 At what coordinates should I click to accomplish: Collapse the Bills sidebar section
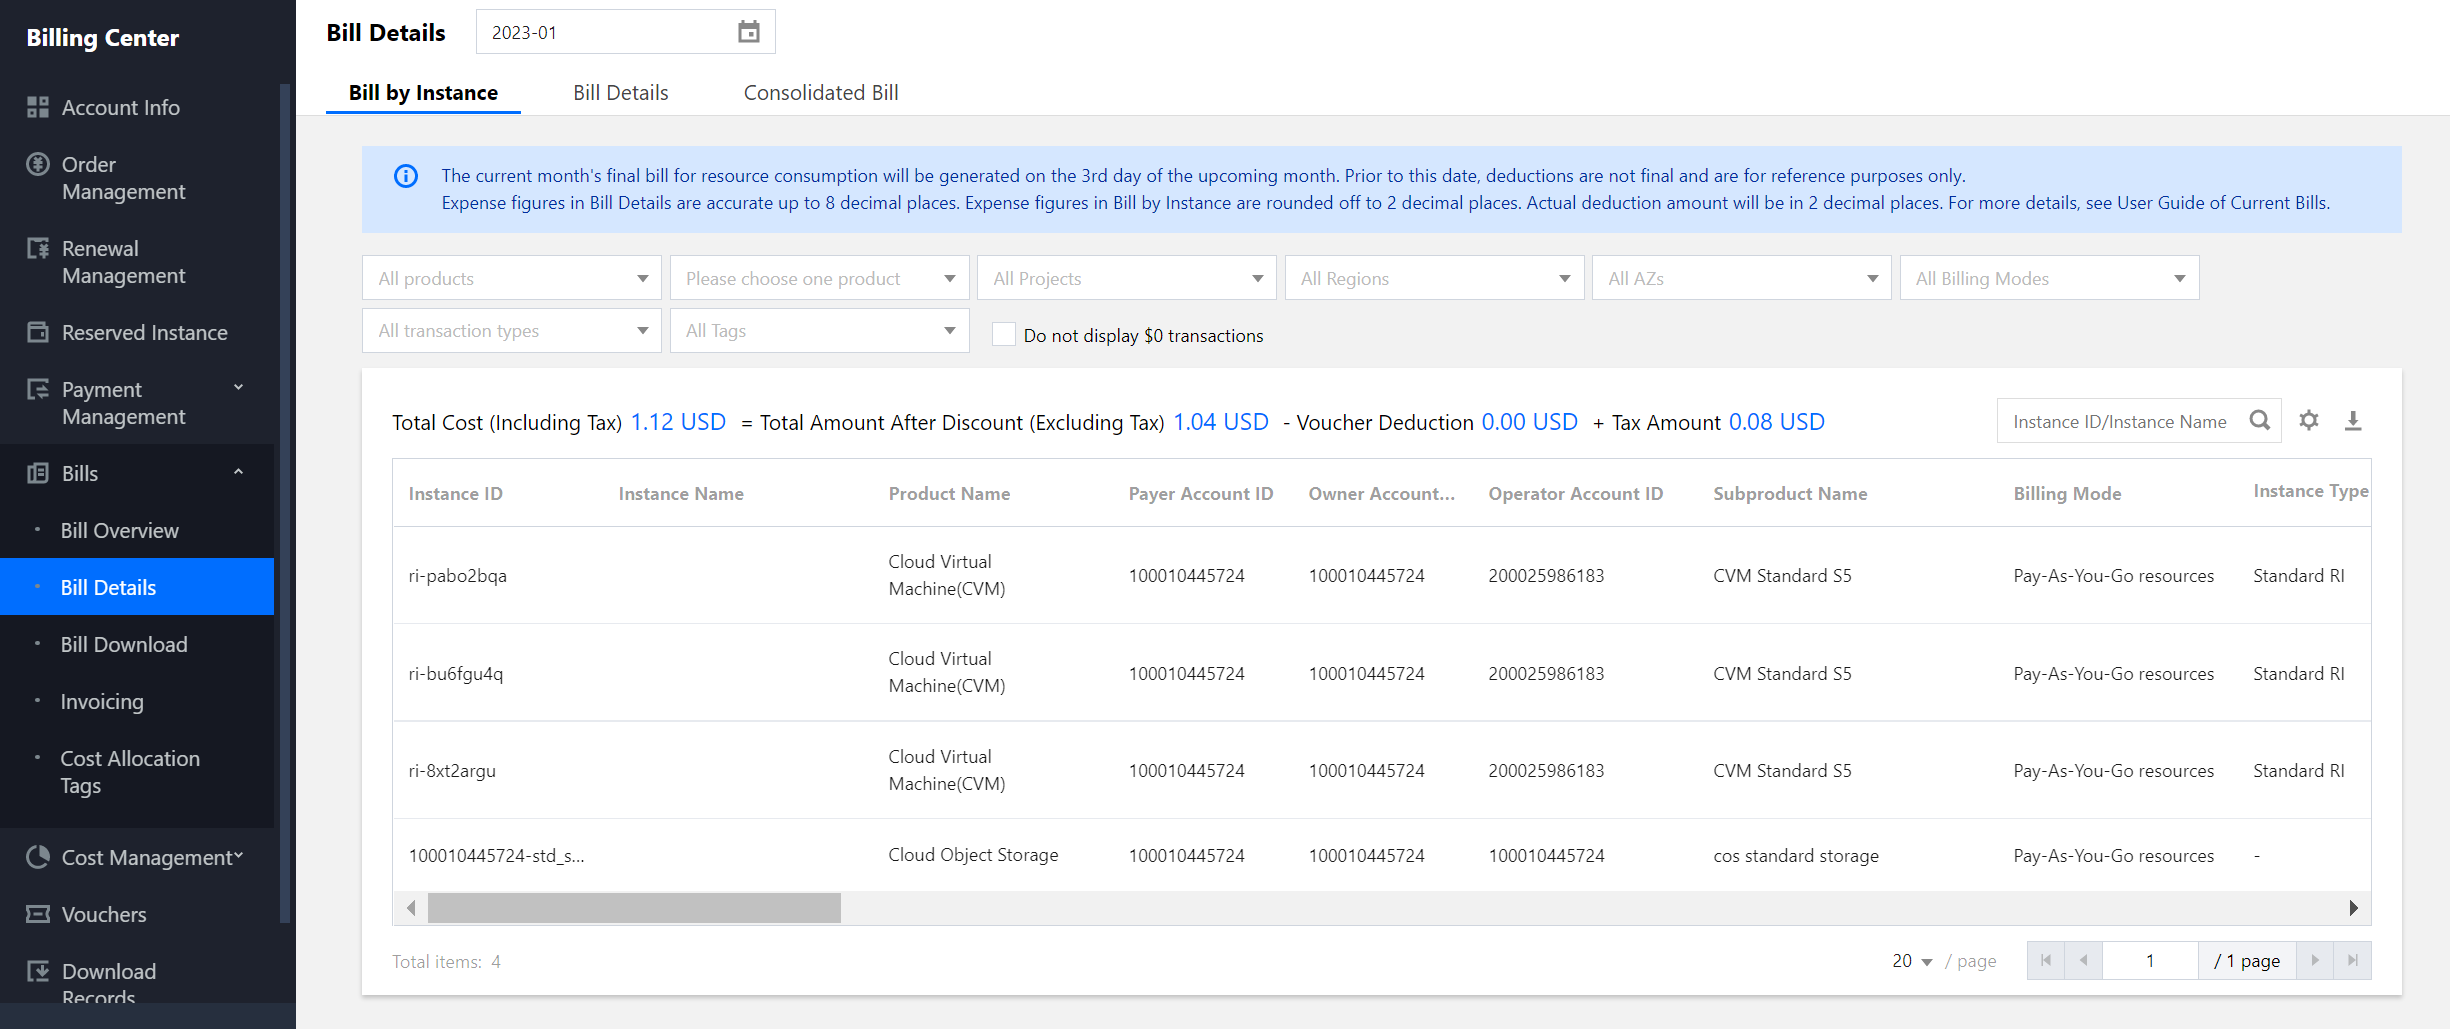(x=238, y=472)
